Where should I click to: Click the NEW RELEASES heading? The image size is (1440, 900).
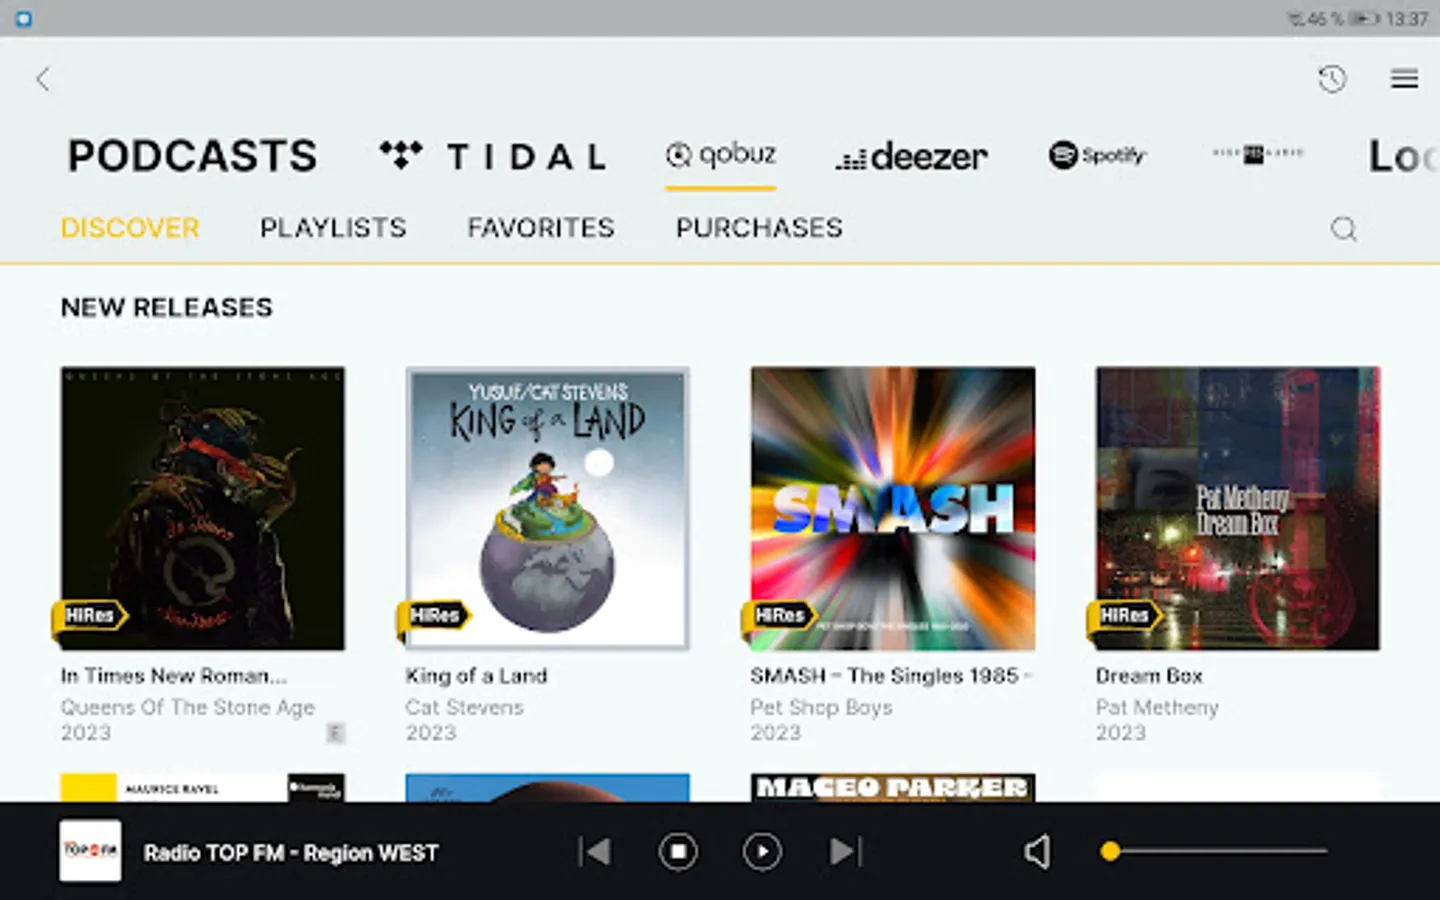(167, 307)
